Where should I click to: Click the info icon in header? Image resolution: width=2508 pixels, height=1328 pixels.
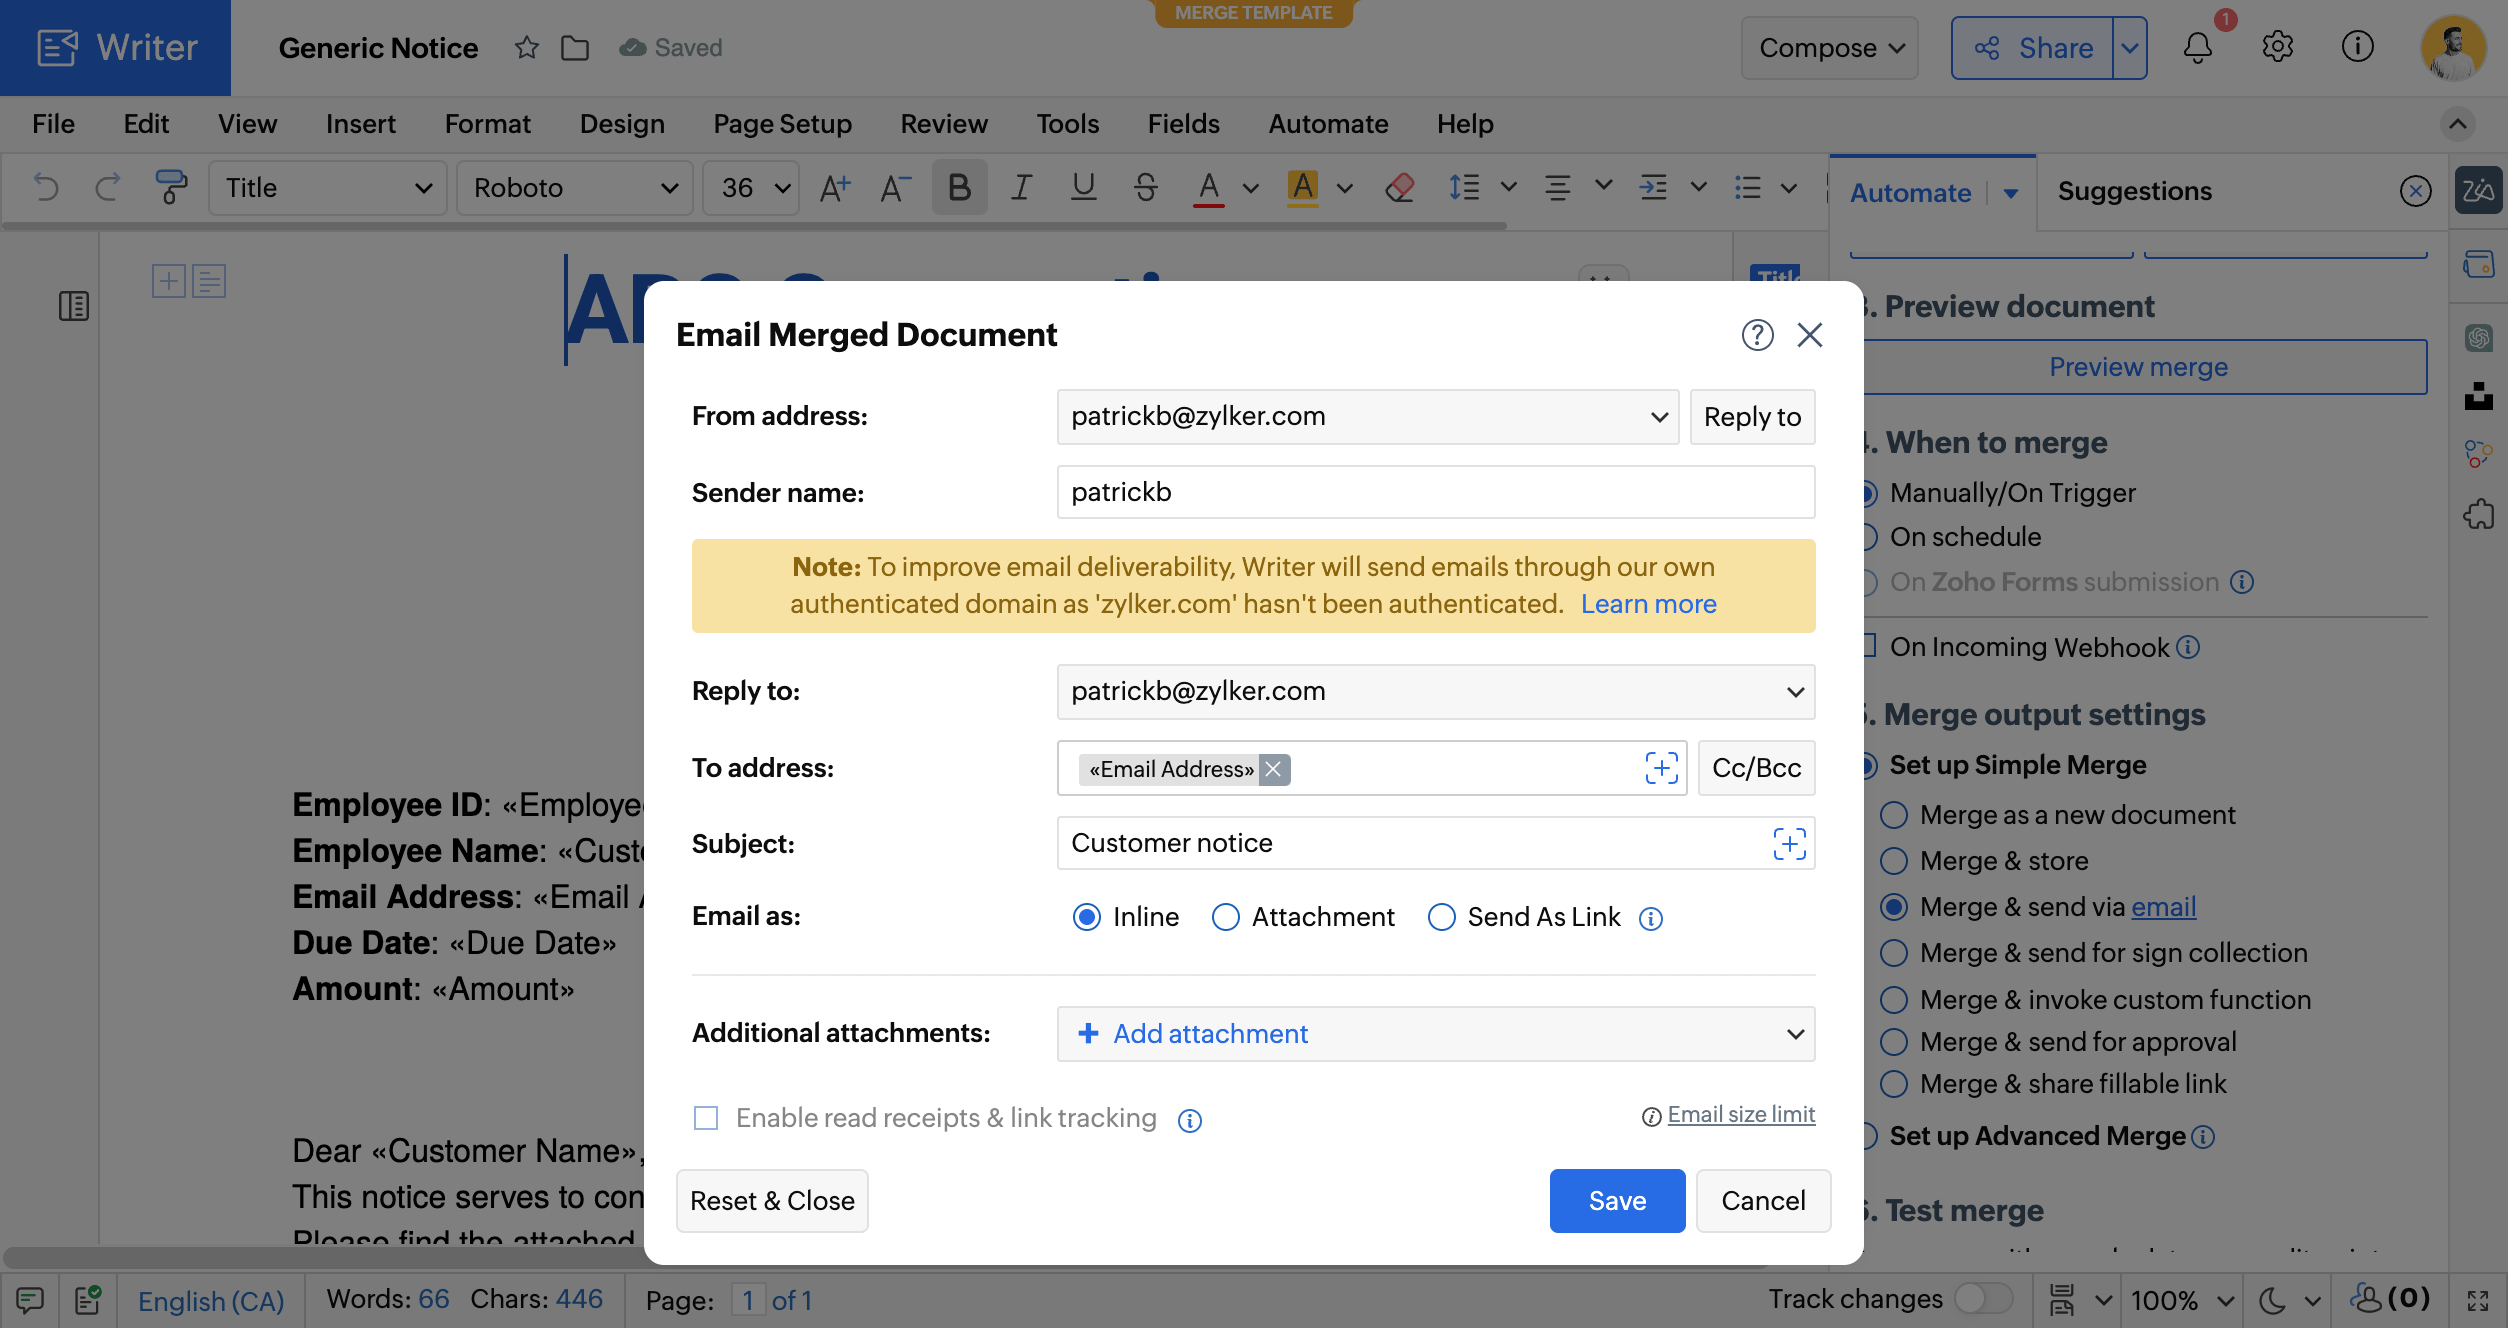[2358, 47]
